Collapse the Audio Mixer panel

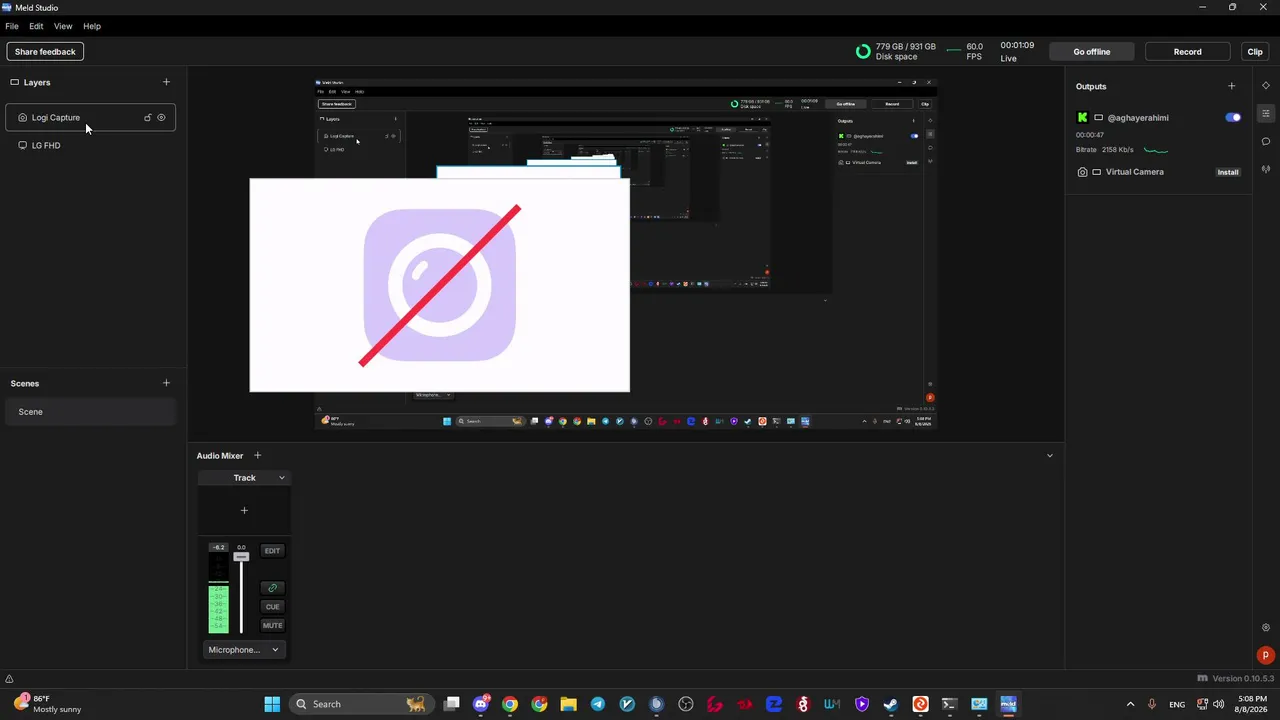pyautogui.click(x=1049, y=455)
